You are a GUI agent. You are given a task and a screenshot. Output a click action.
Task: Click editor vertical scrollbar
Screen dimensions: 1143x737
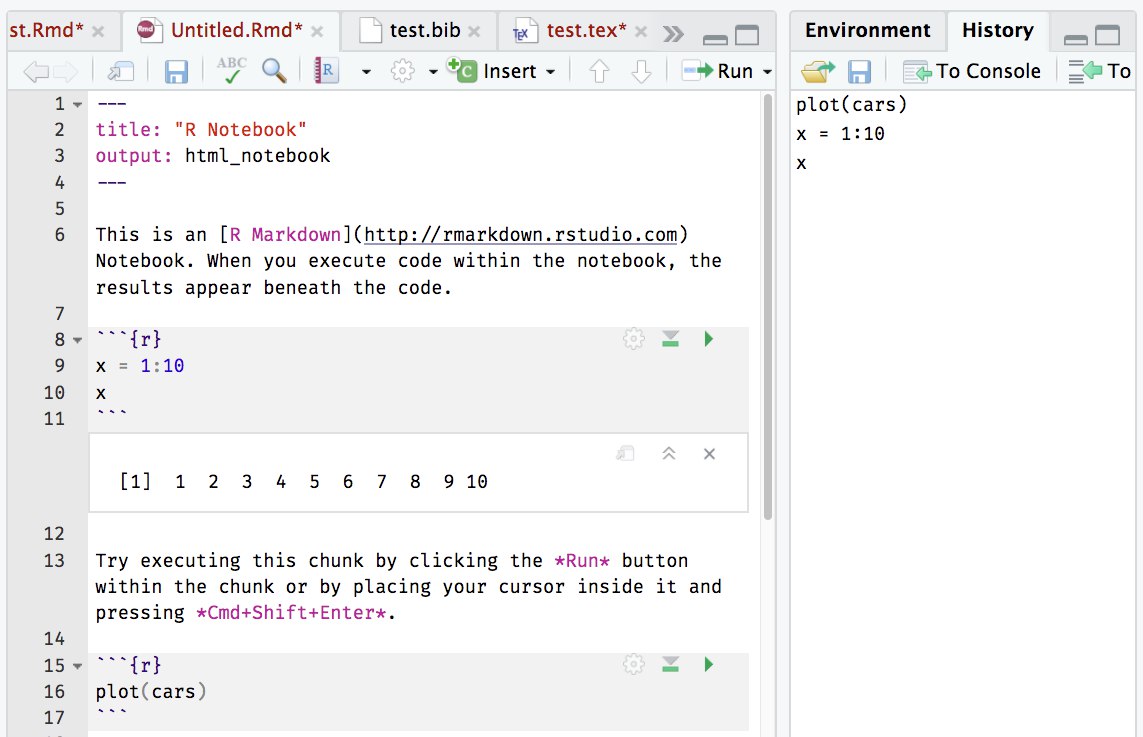tap(768, 306)
